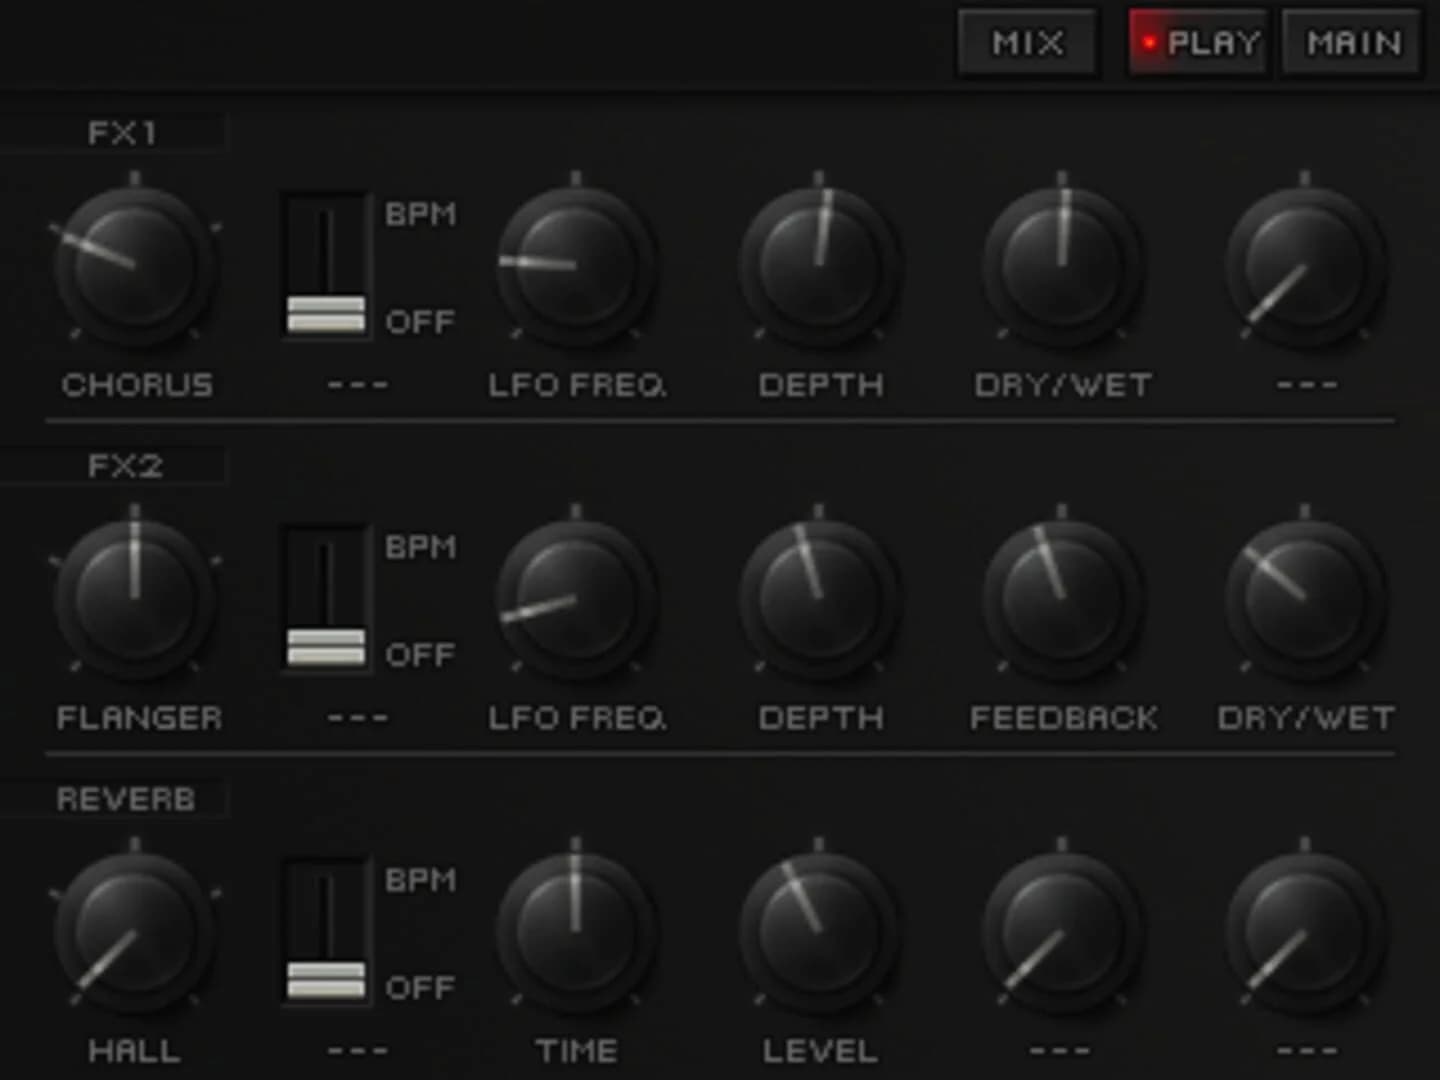Screen dimensions: 1440x1080
Task: Adjust the FLANGER DEPTH knob
Action: coord(820,600)
